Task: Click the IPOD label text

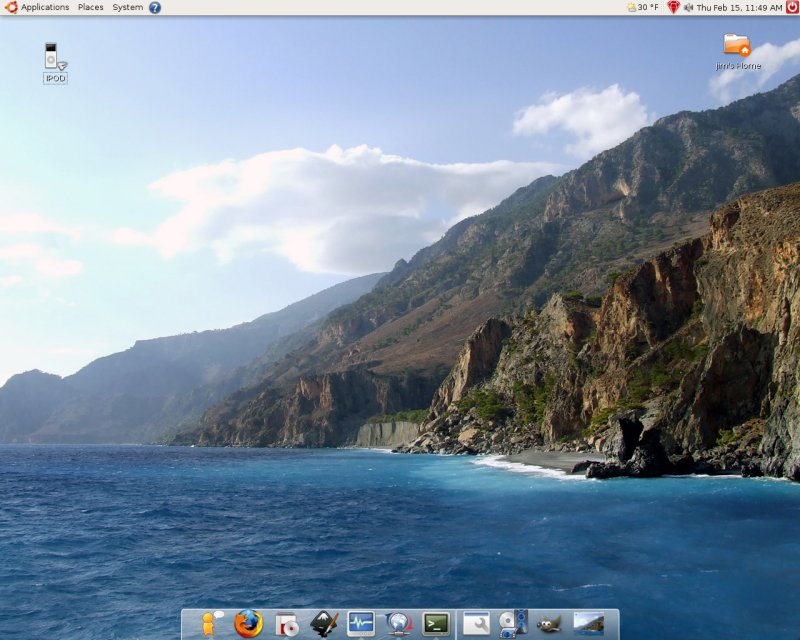Action: [x=55, y=79]
